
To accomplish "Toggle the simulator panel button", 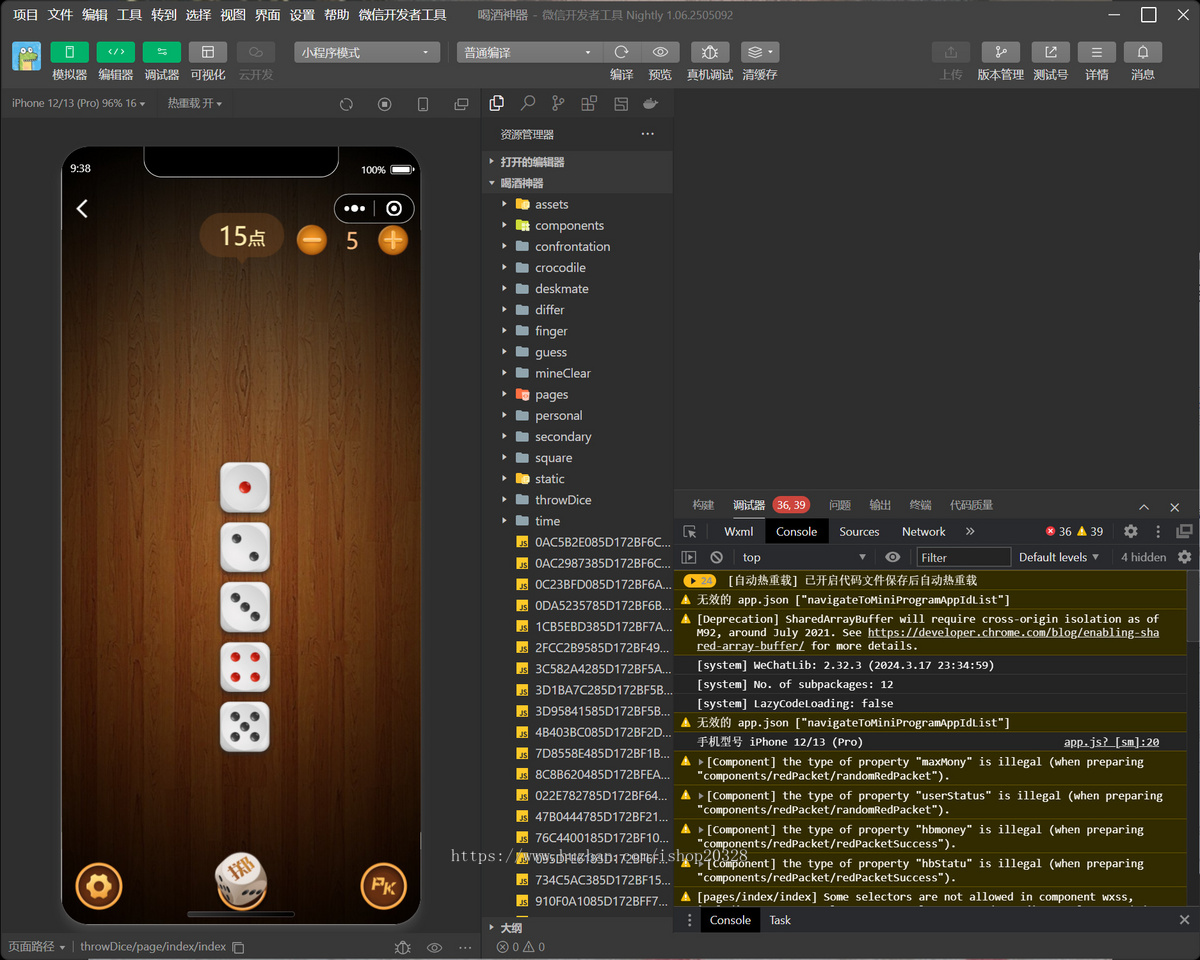I will pyautogui.click(x=70, y=52).
